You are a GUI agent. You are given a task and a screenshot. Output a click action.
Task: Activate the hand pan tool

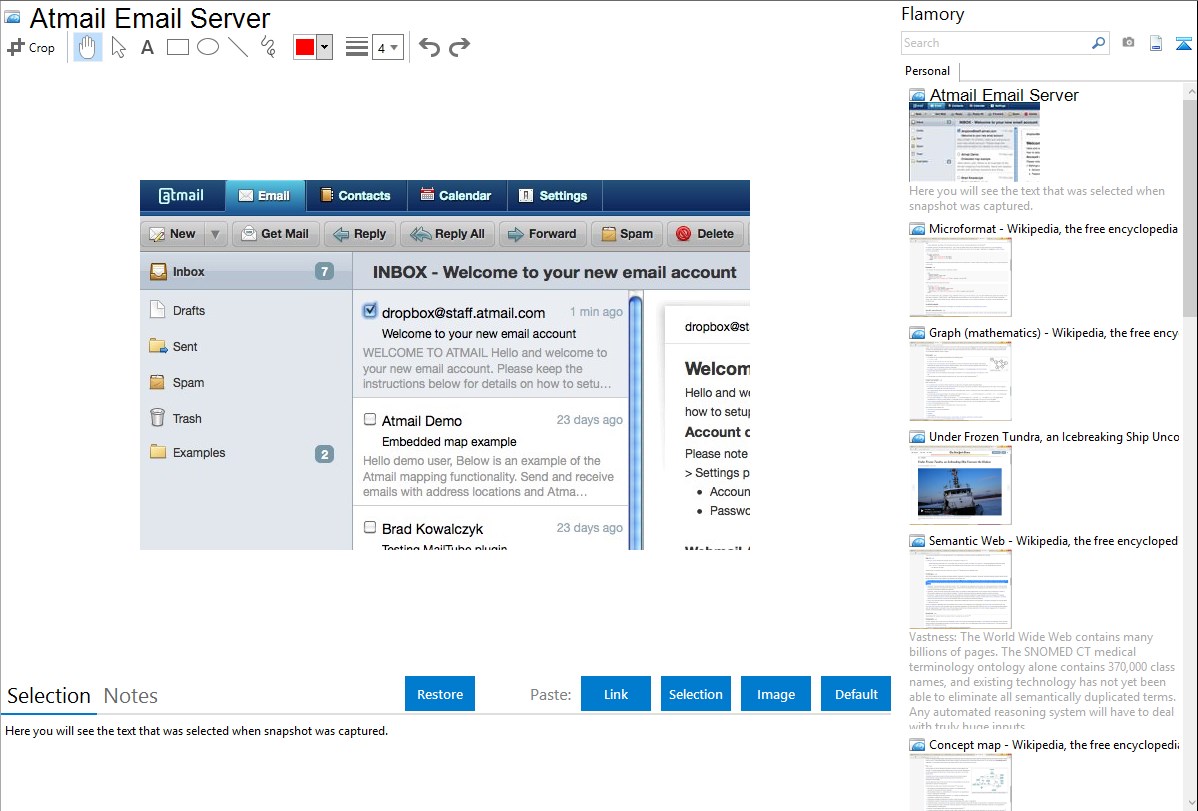click(87, 47)
